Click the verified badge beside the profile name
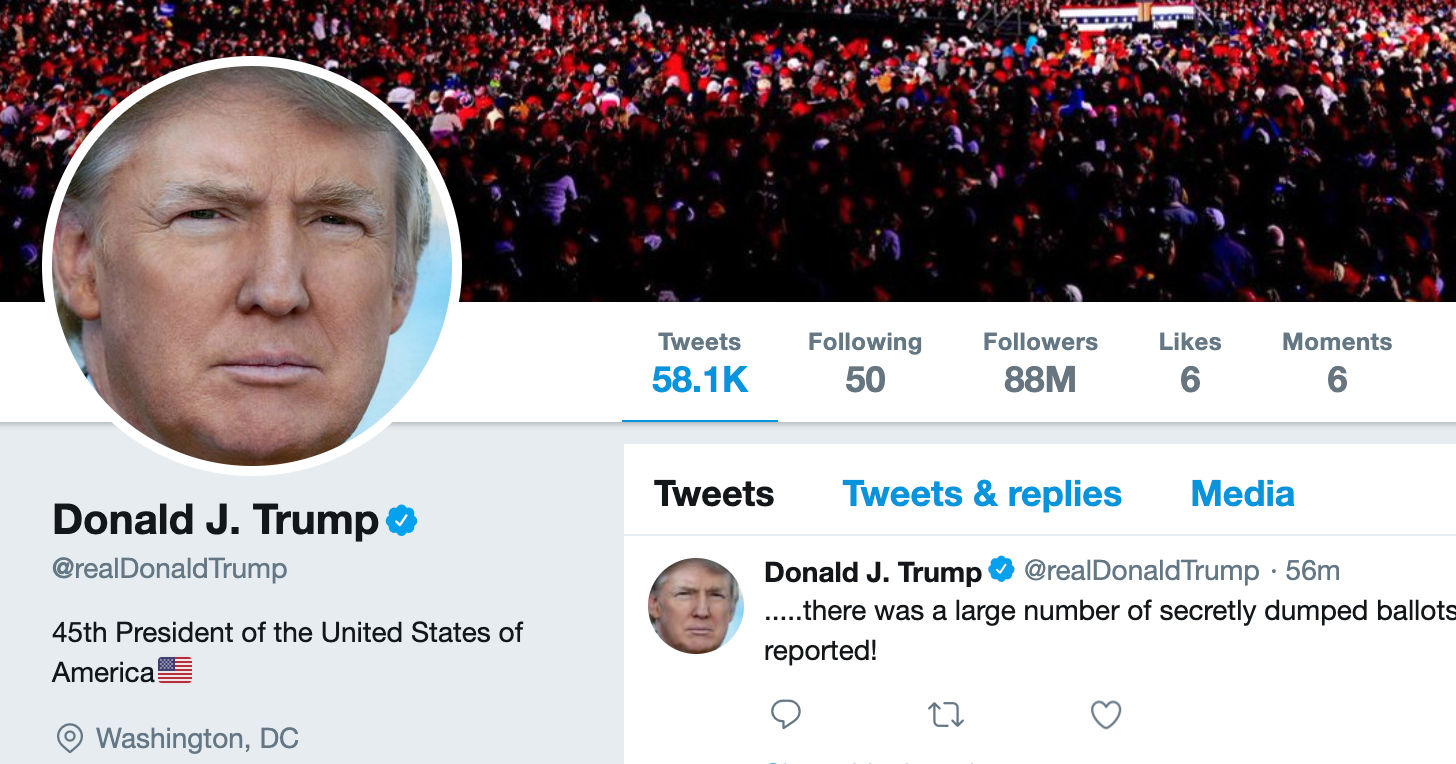This screenshot has height=764, width=1456. [x=402, y=520]
